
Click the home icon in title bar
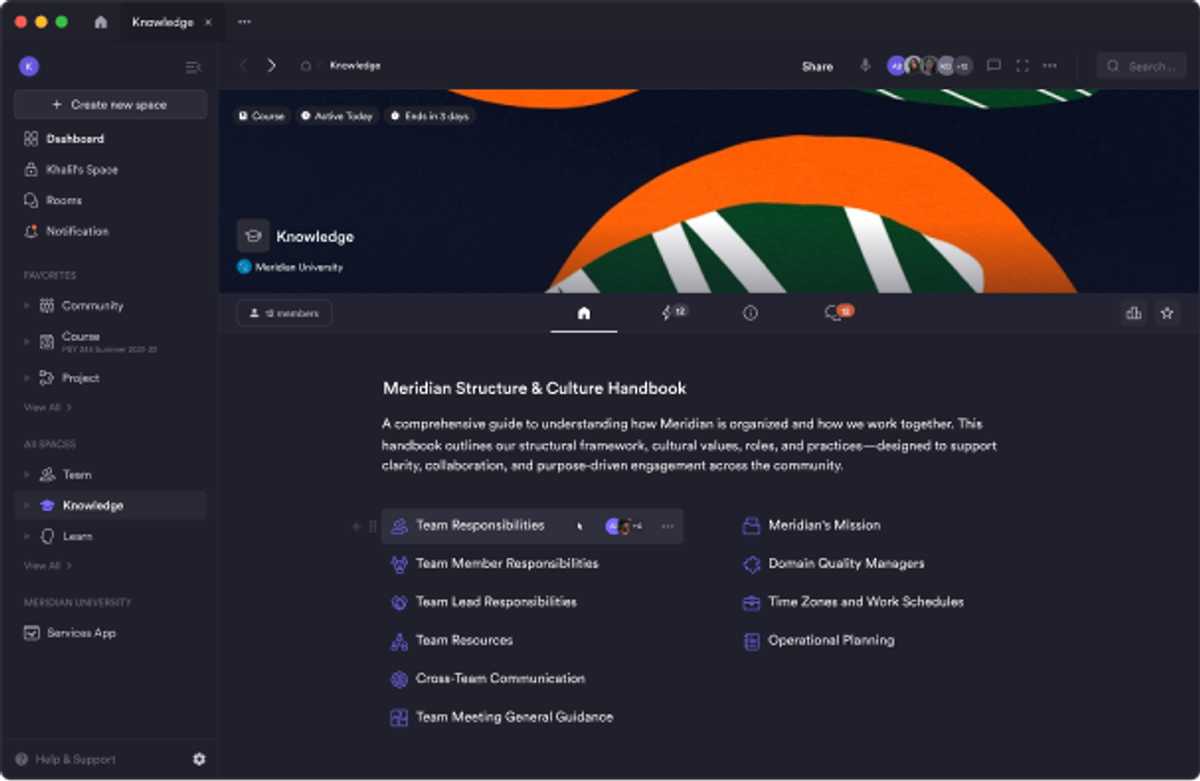point(101,22)
